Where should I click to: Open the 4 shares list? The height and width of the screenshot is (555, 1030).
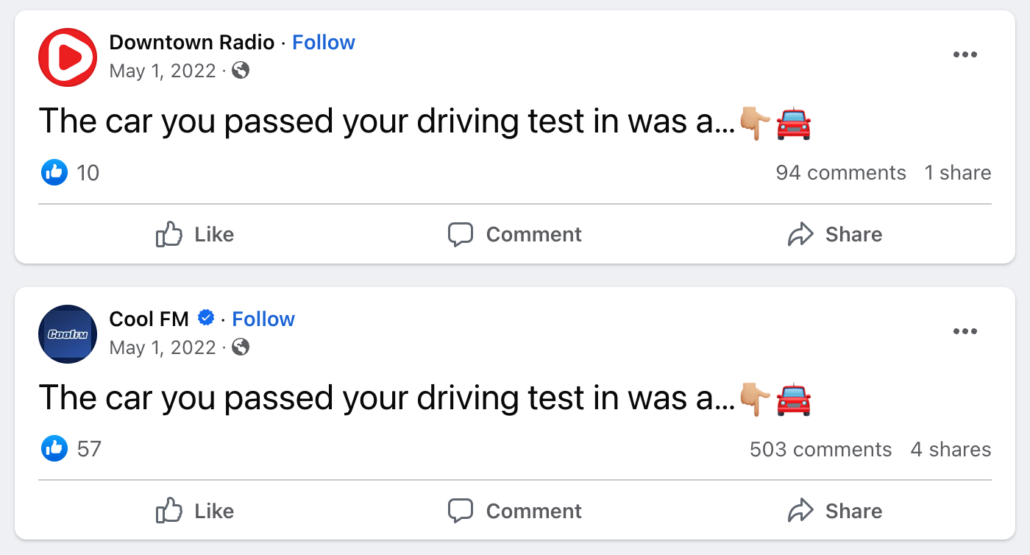[x=950, y=450]
